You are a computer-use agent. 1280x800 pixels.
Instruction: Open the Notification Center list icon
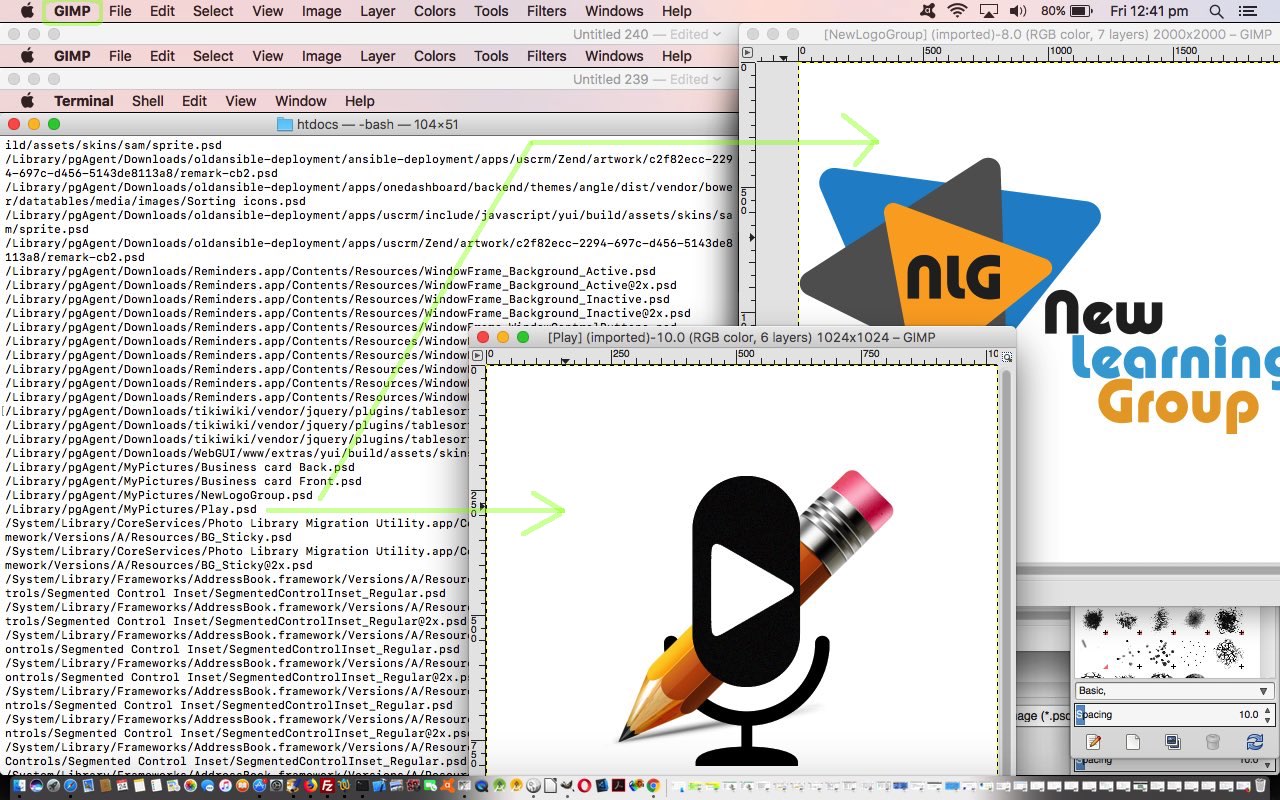coord(1247,11)
